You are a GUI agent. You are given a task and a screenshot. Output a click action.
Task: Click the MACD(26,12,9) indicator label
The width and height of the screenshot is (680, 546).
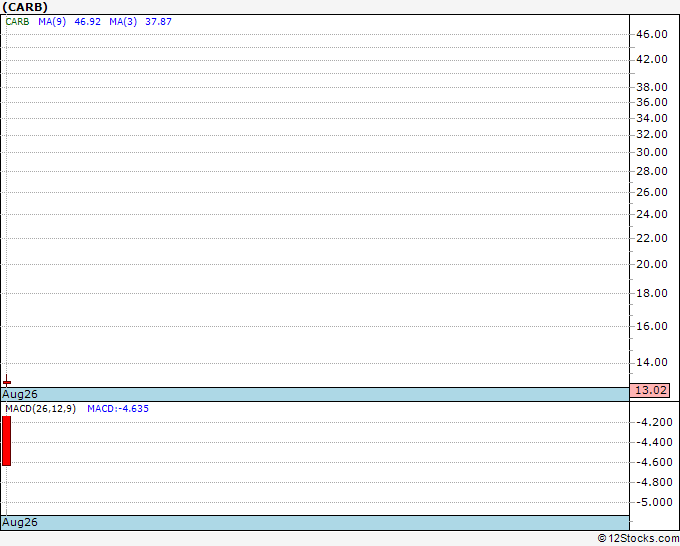coord(40,409)
